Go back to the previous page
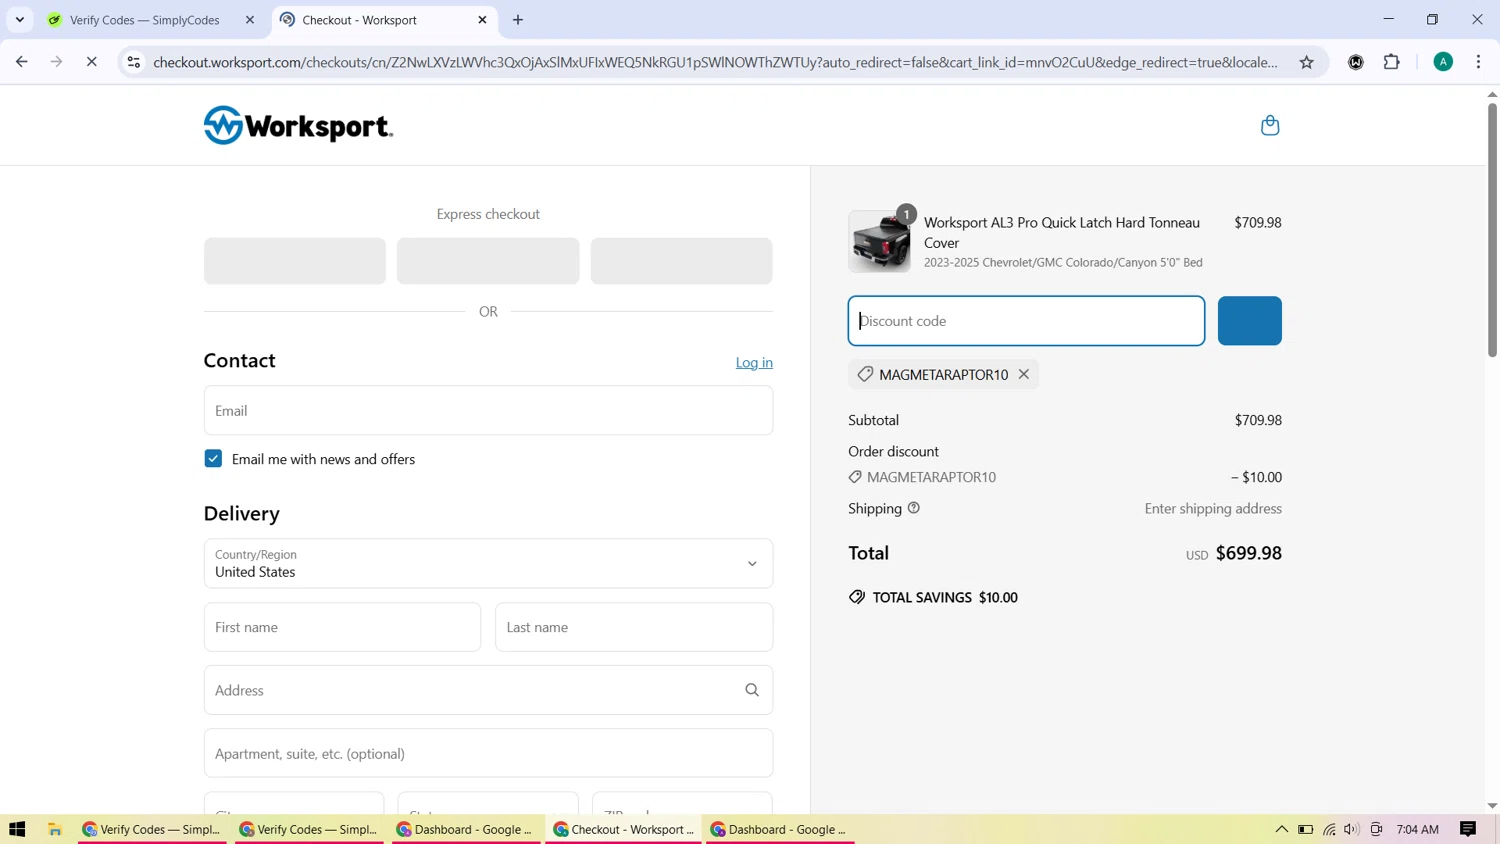This screenshot has height=844, width=1500. 22,62
